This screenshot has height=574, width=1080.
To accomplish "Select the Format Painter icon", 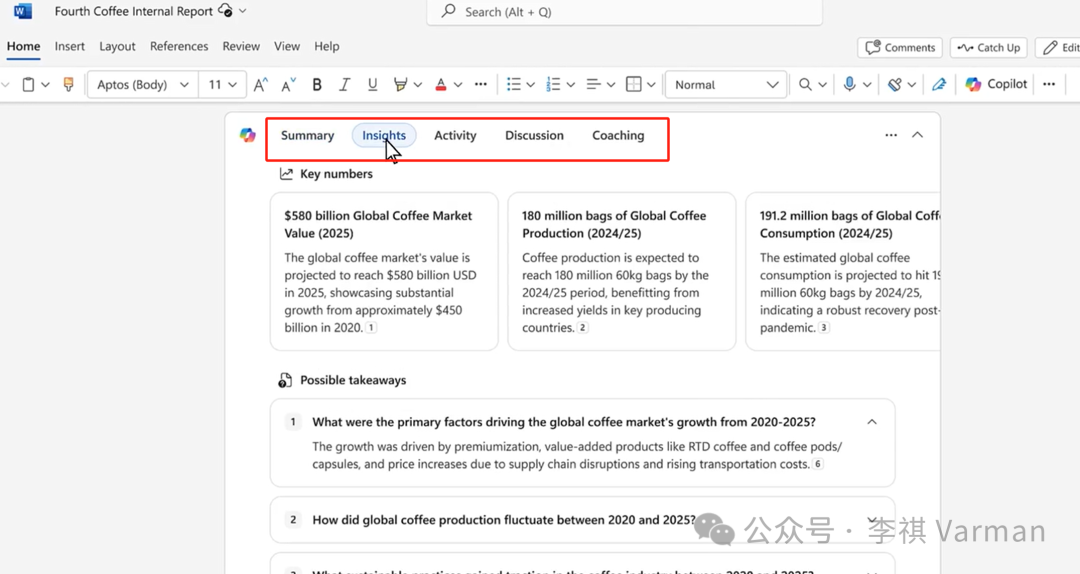I will 68,85.
